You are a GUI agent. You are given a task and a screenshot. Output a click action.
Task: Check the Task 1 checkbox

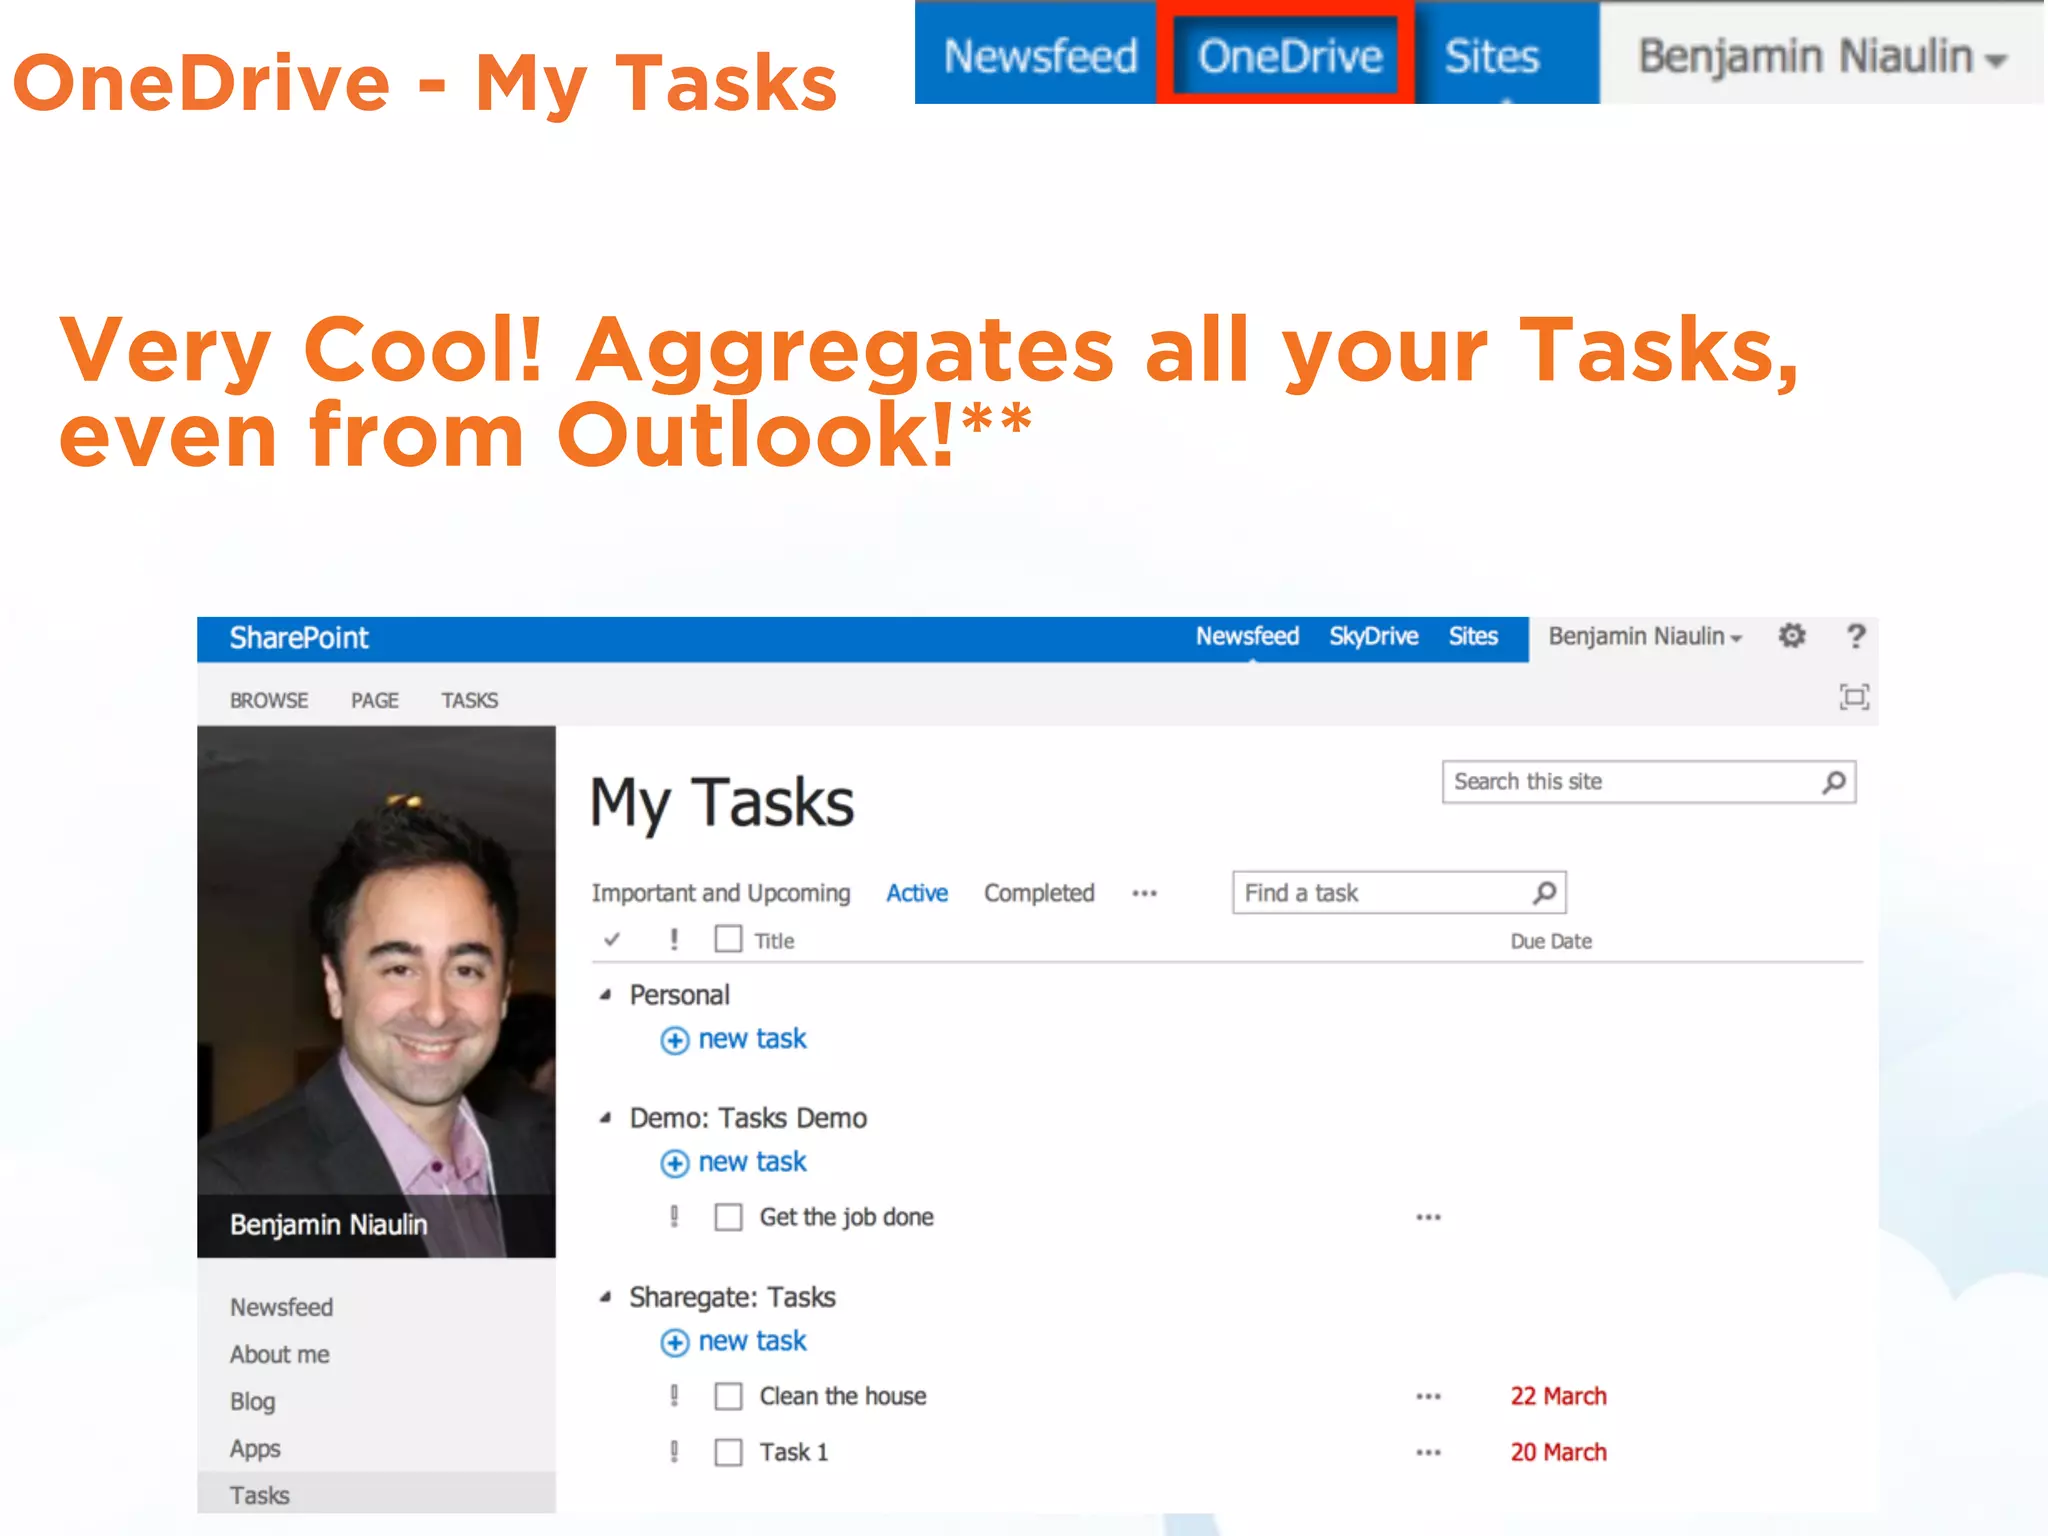[728, 1452]
